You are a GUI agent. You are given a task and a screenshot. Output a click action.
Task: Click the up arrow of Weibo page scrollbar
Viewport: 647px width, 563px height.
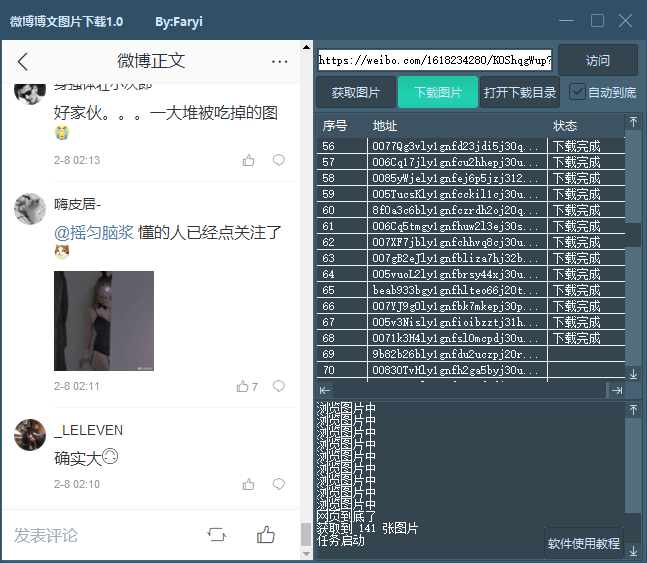(306, 47)
